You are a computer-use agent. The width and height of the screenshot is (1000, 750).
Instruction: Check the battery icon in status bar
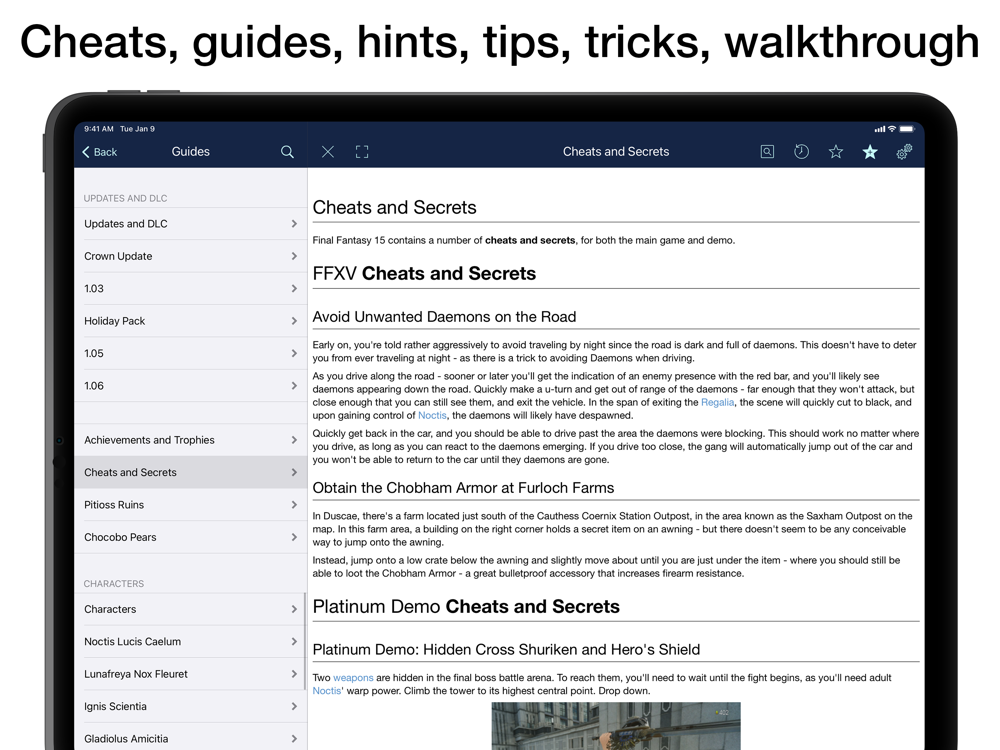[x=908, y=129]
